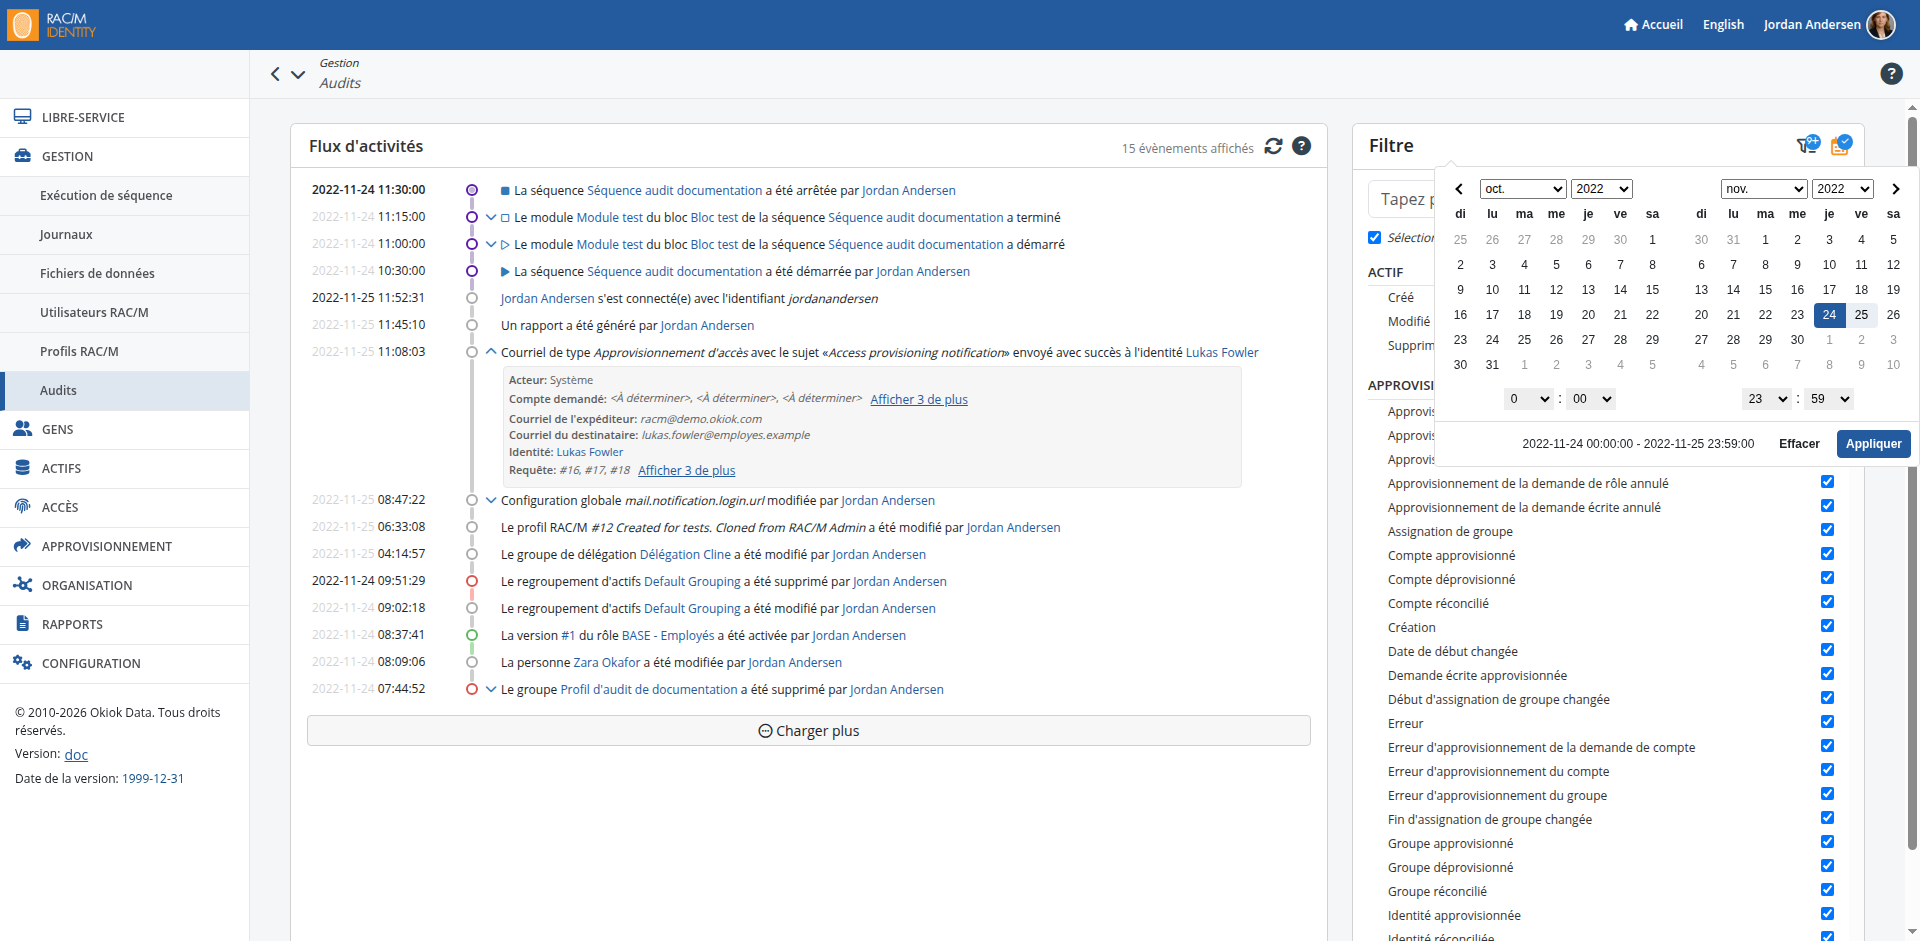Open the CONFIGURATION sidebar section
Viewport: 1920px width, 941px height.
[125, 664]
